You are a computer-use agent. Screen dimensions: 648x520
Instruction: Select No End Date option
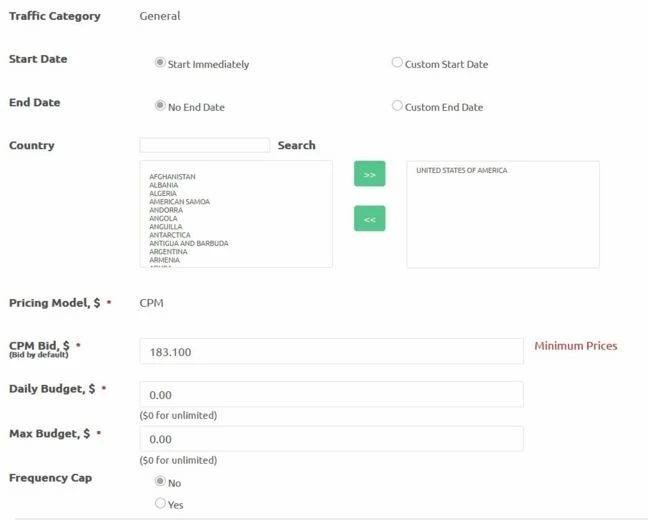(160, 106)
